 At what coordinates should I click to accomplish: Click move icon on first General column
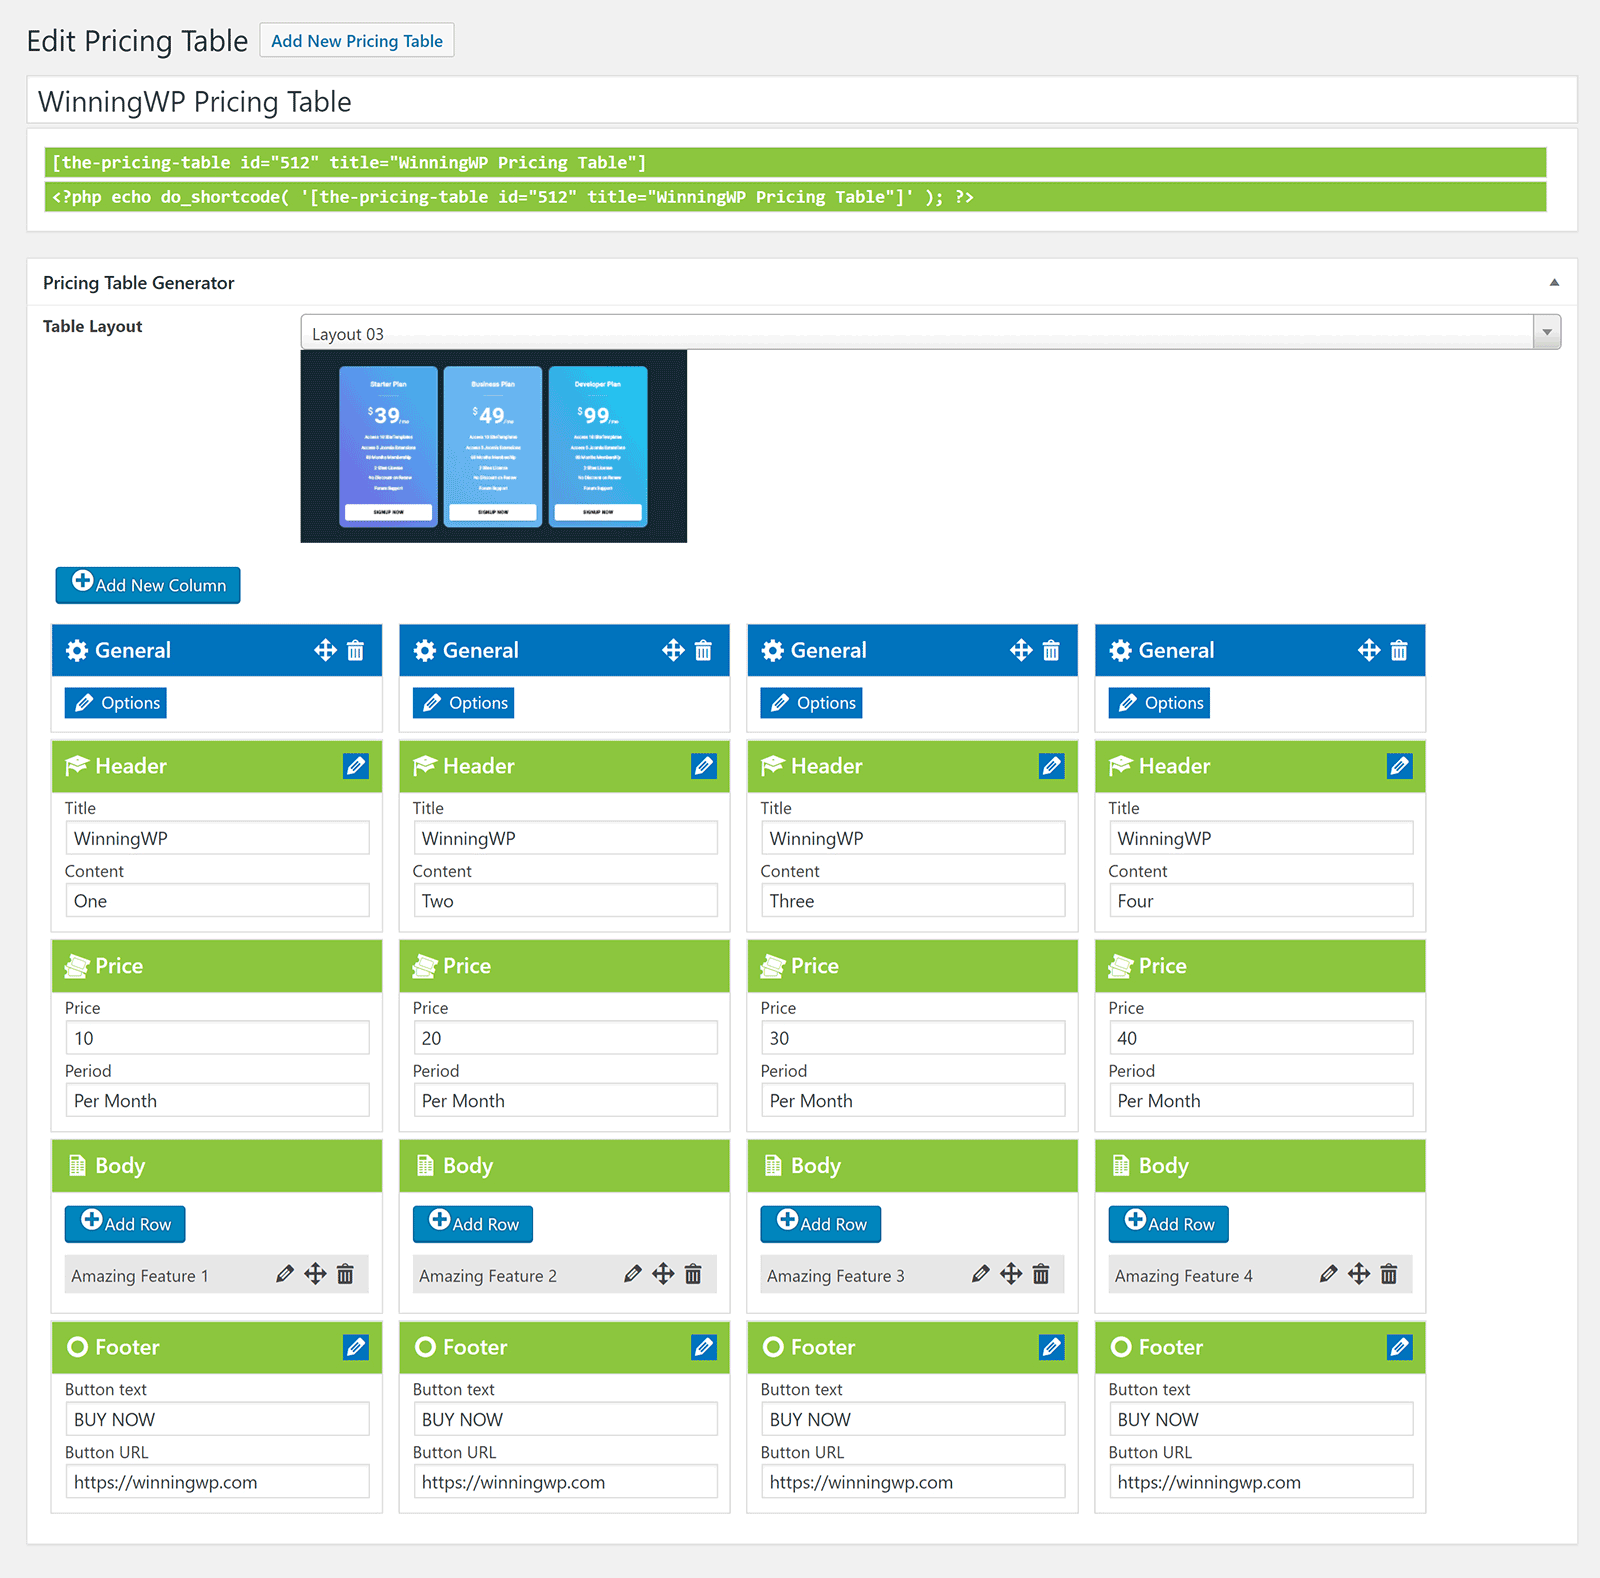(x=325, y=650)
